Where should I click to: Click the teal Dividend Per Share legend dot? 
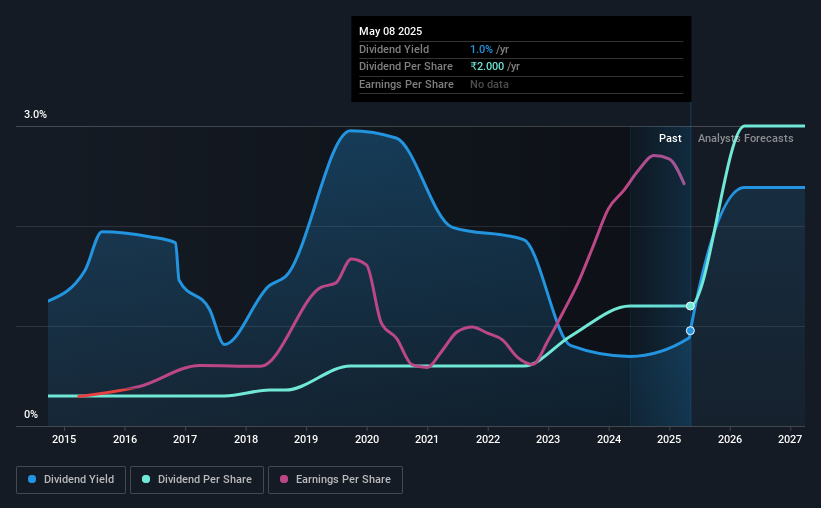pos(146,479)
